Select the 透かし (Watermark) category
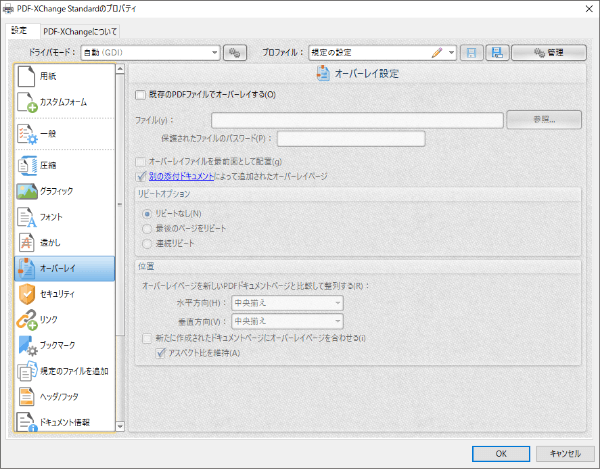Viewport: 600px width, 469px height. pyautogui.click(x=64, y=243)
